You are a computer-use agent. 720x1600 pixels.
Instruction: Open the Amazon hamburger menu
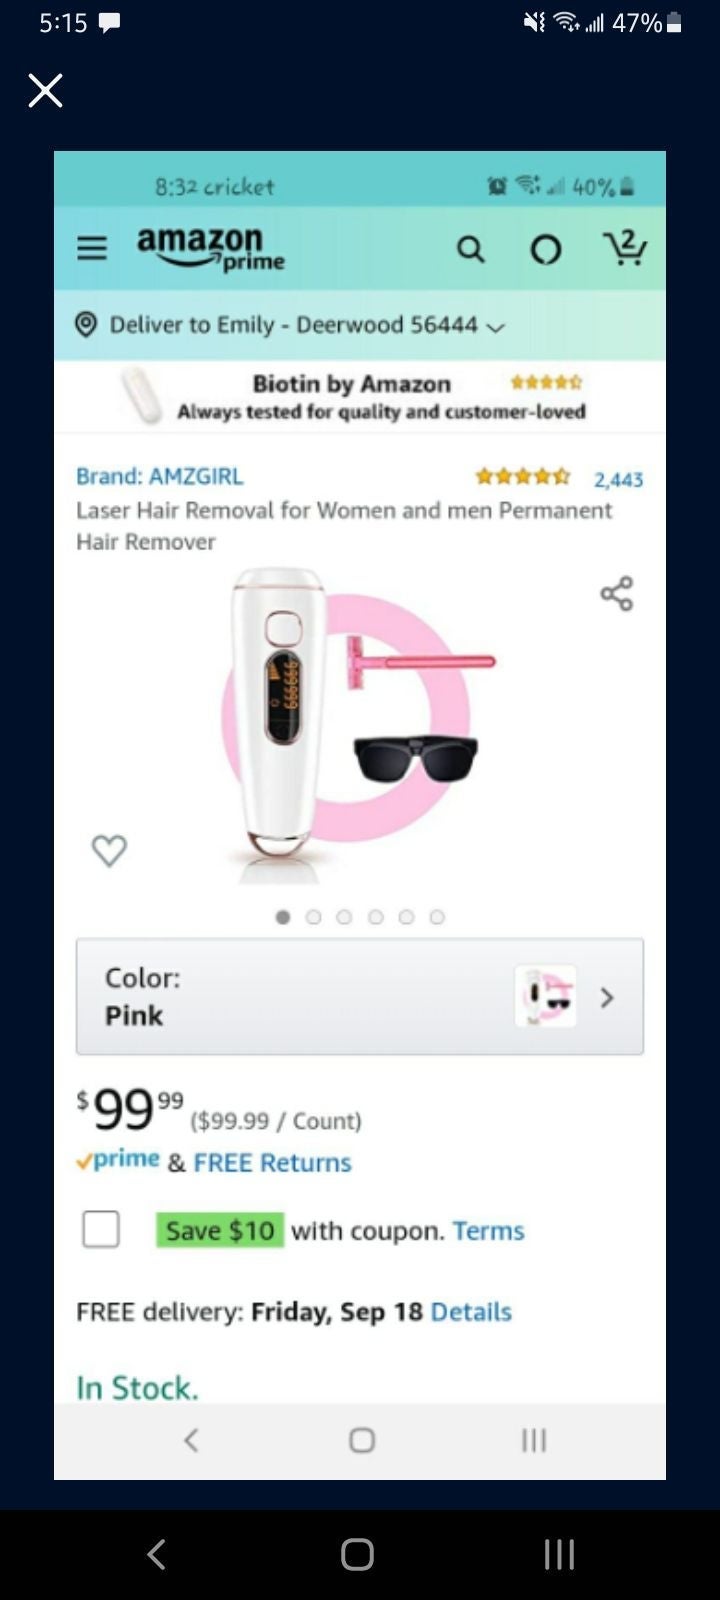pos(92,248)
